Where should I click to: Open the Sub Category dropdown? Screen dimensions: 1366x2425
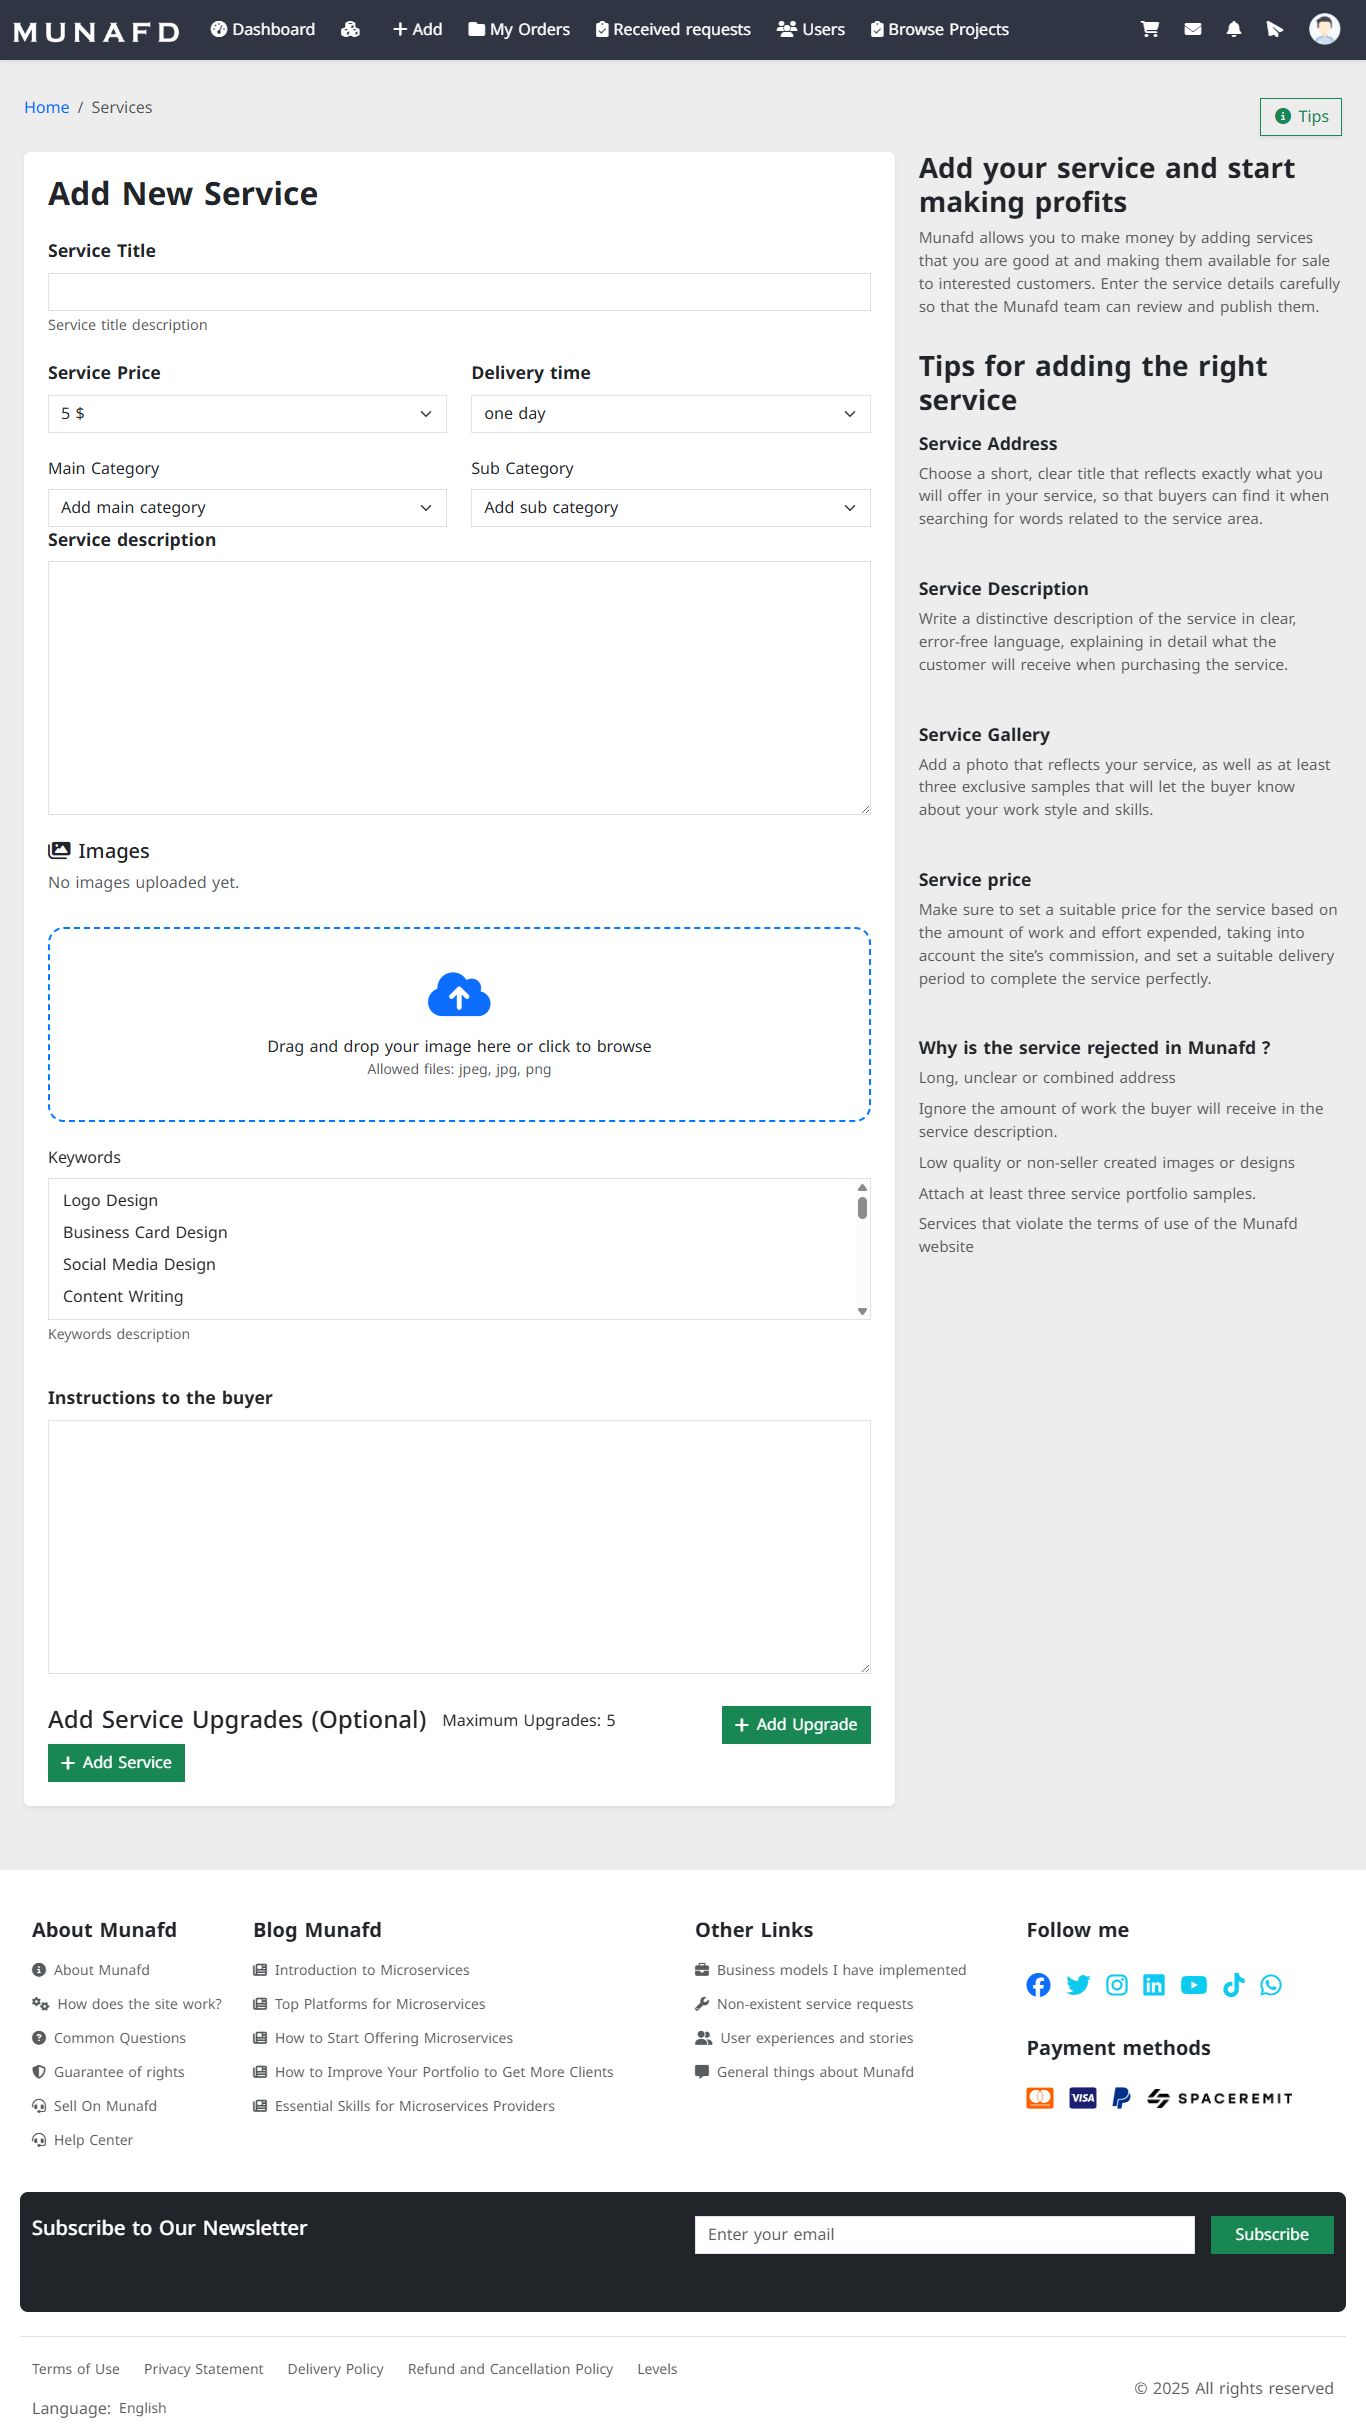click(670, 508)
